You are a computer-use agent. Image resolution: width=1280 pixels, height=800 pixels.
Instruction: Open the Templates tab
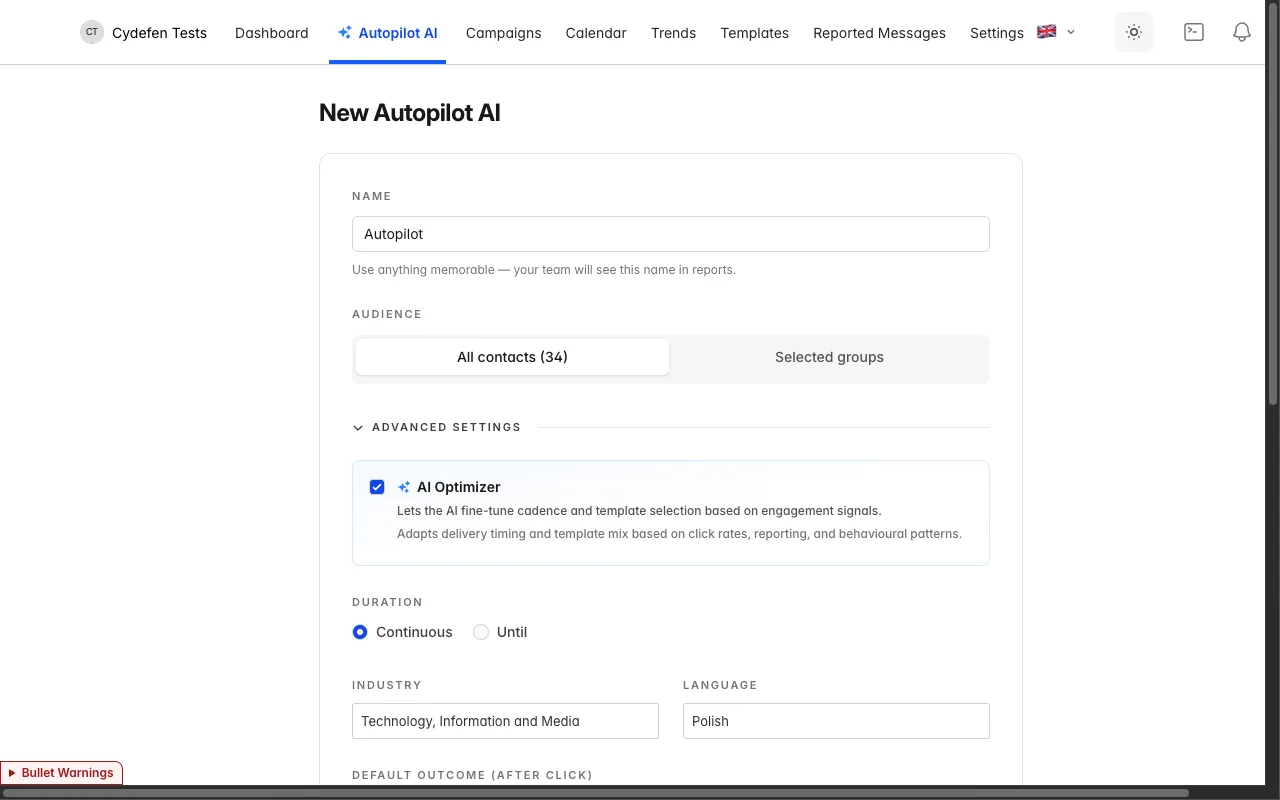coord(754,33)
